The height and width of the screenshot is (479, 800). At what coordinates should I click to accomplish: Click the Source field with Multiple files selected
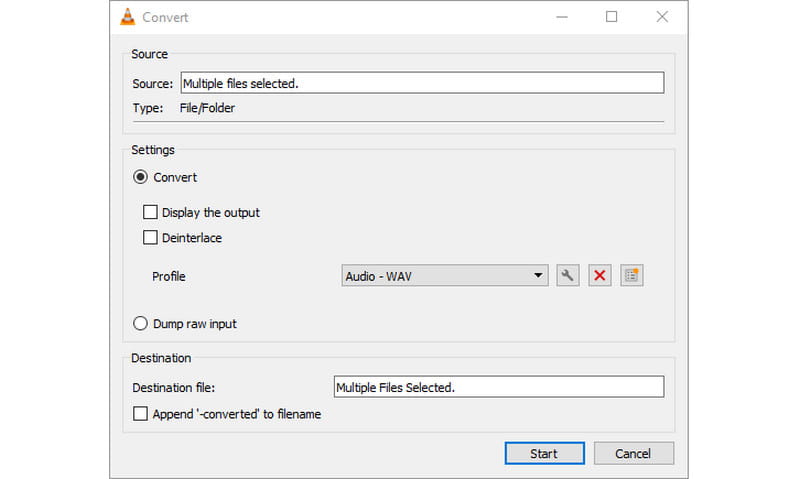pyautogui.click(x=422, y=83)
